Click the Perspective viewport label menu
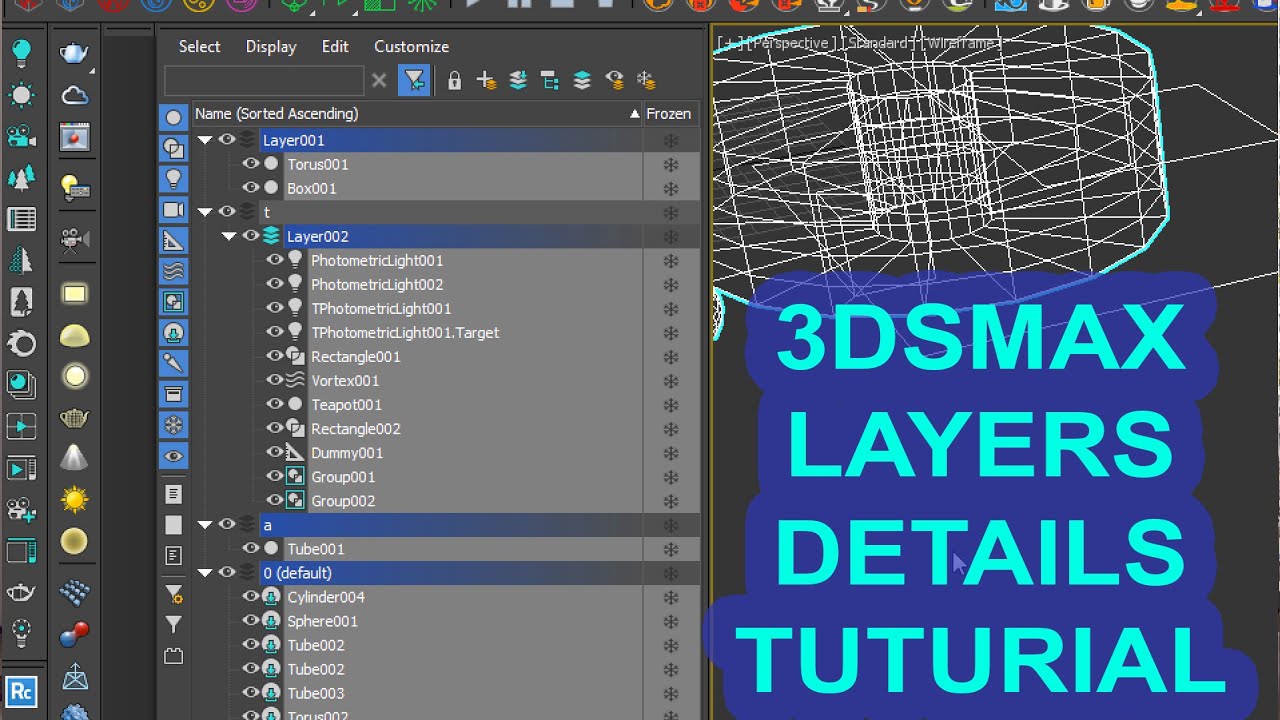The width and height of the screenshot is (1280, 720). pos(790,43)
